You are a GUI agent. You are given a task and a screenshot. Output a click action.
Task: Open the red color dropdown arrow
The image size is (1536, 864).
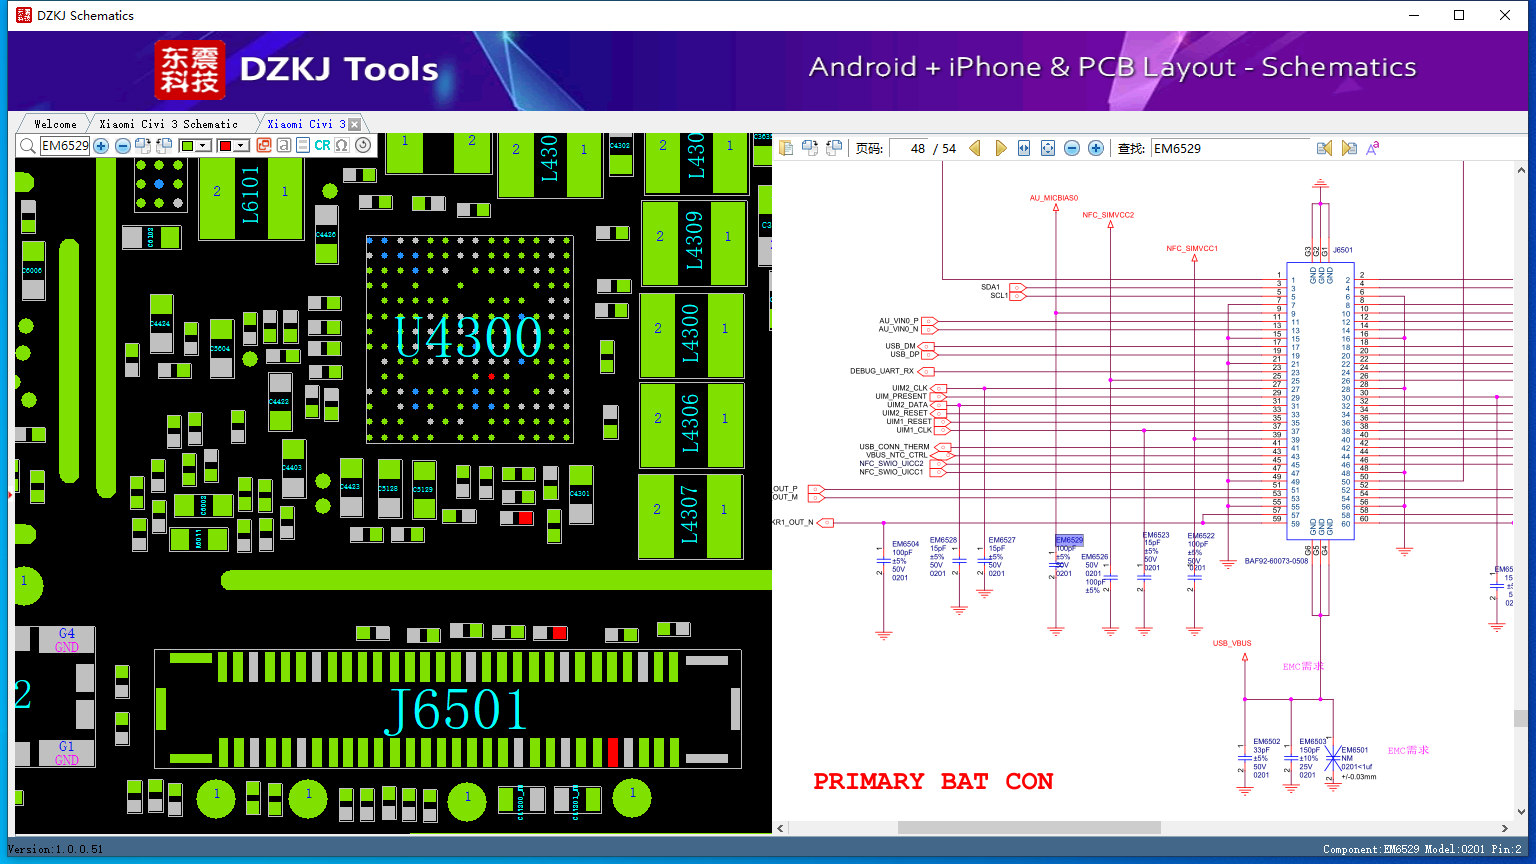pos(241,146)
